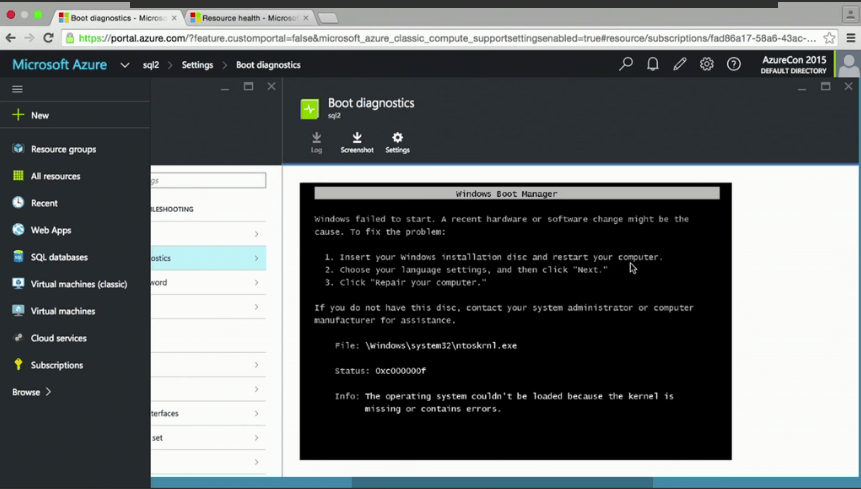The width and height of the screenshot is (861, 489).
Task: Click the macOS red close button
Action: [10, 15]
